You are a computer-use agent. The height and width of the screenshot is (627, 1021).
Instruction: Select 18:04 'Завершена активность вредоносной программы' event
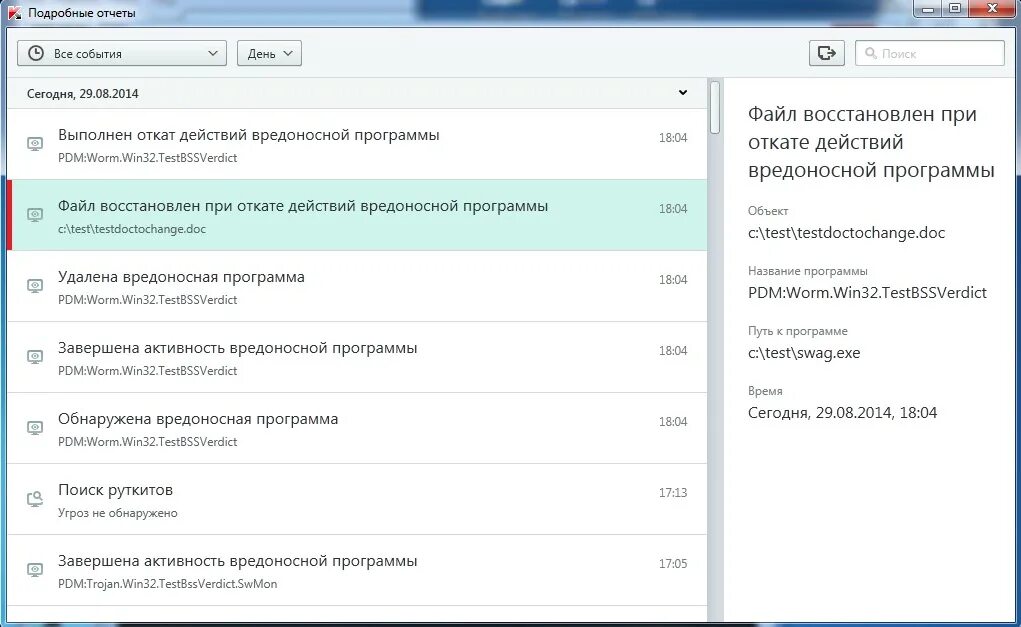click(357, 357)
